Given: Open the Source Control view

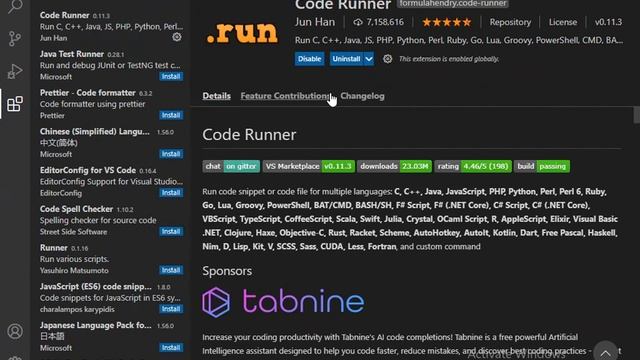Looking at the screenshot, I should [15, 39].
